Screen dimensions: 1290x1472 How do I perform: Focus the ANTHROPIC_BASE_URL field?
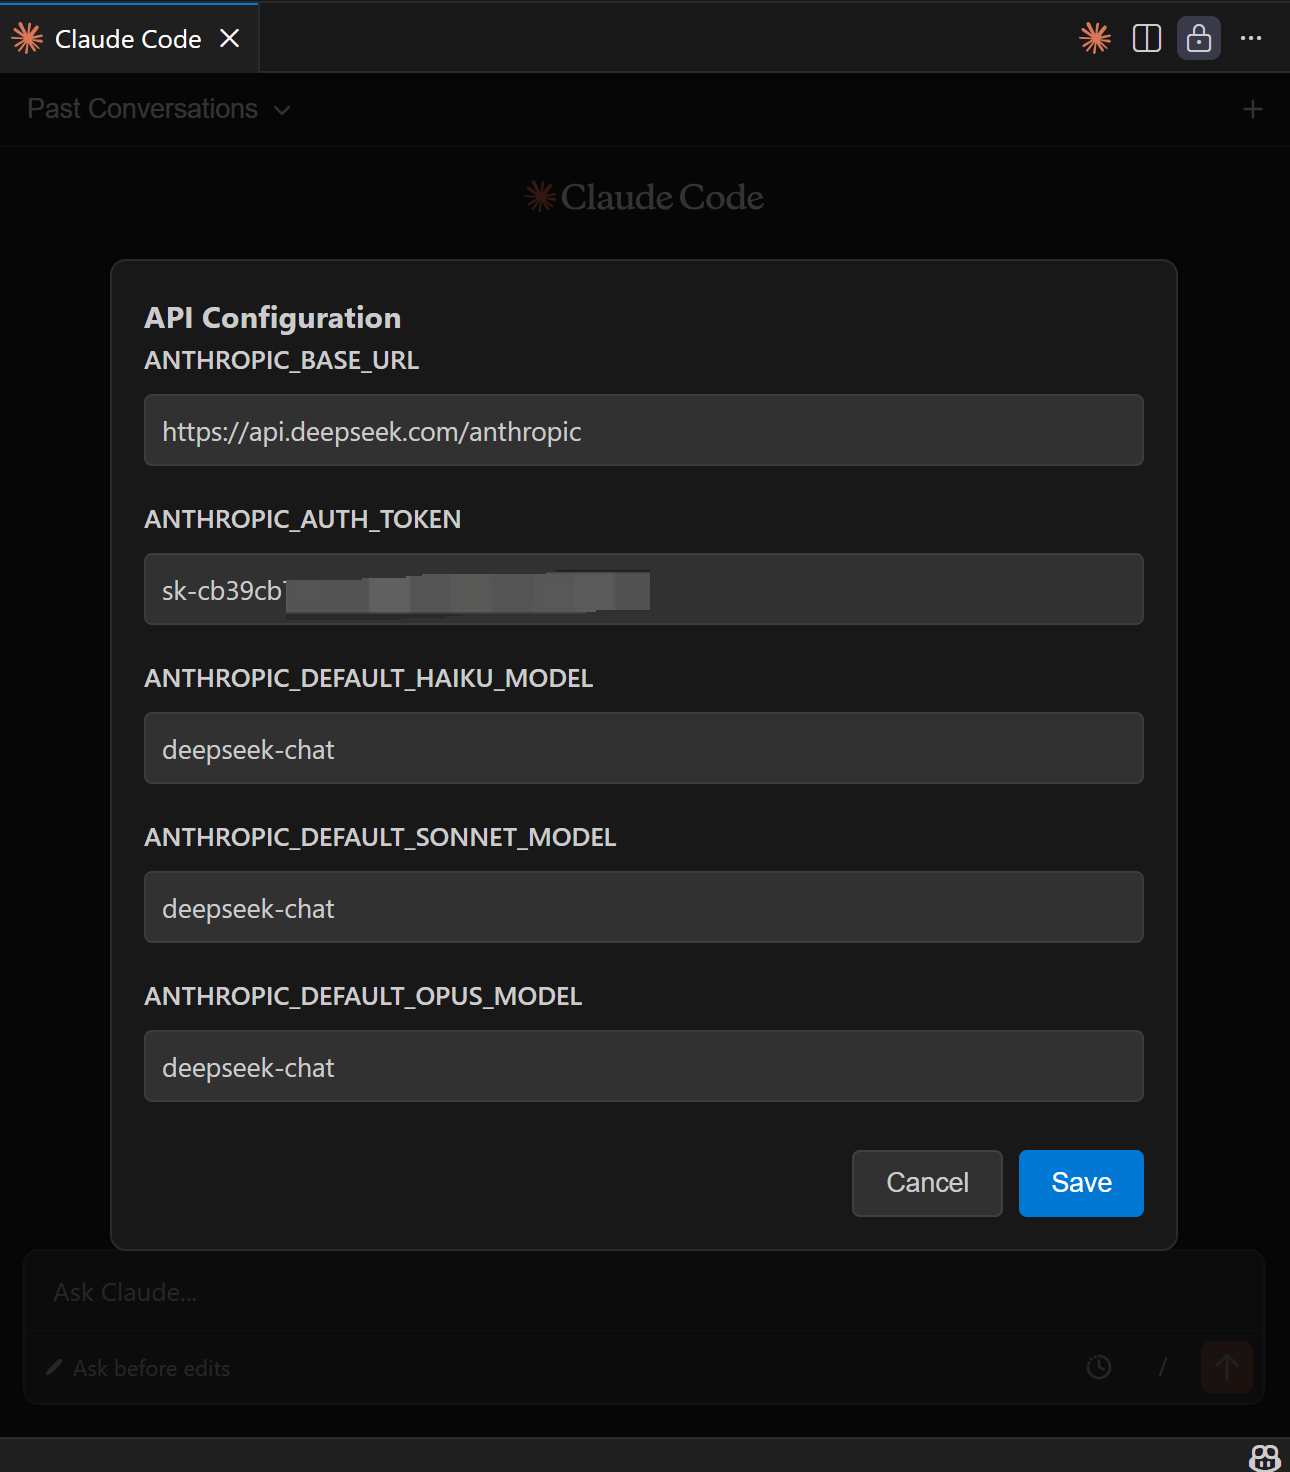point(643,431)
